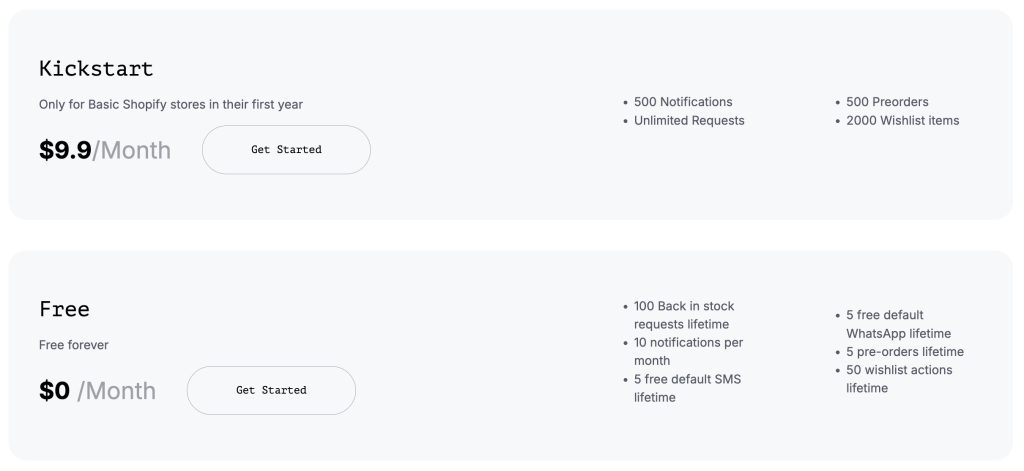This screenshot has height=471, width=1024.
Task: Select the Kickstart plan heading
Action: point(96,69)
